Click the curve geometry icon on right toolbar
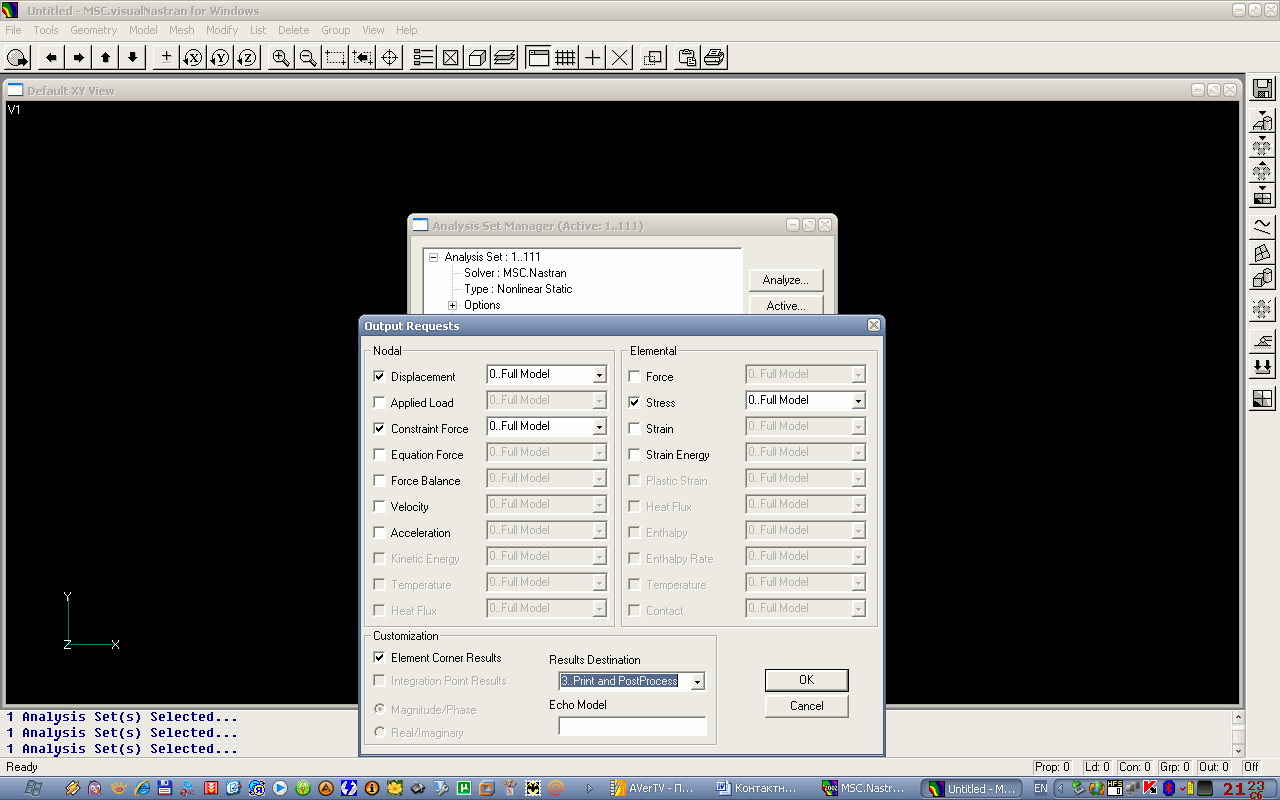 coord(1262,227)
